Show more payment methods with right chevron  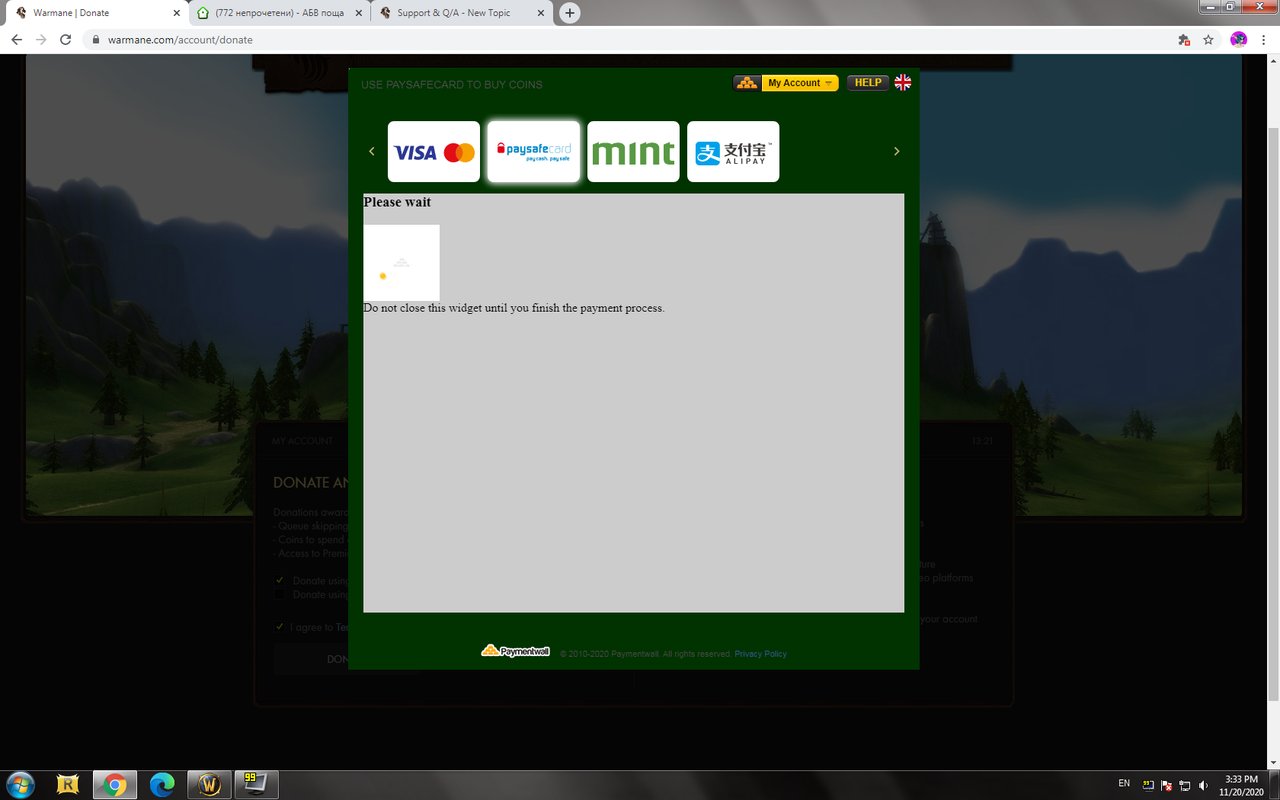click(896, 151)
